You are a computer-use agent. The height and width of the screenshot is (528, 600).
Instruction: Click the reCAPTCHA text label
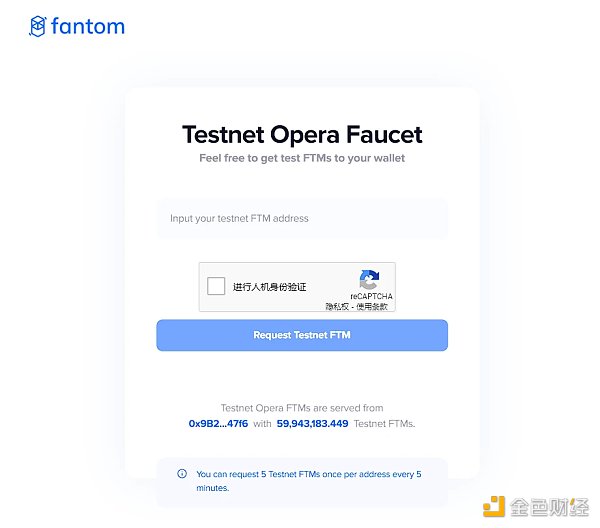point(371,297)
